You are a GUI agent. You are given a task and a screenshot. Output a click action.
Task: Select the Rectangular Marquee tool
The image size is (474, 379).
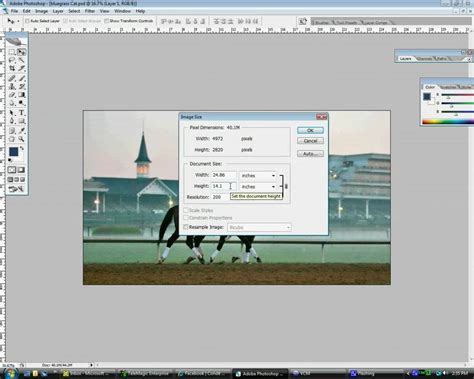[12, 52]
